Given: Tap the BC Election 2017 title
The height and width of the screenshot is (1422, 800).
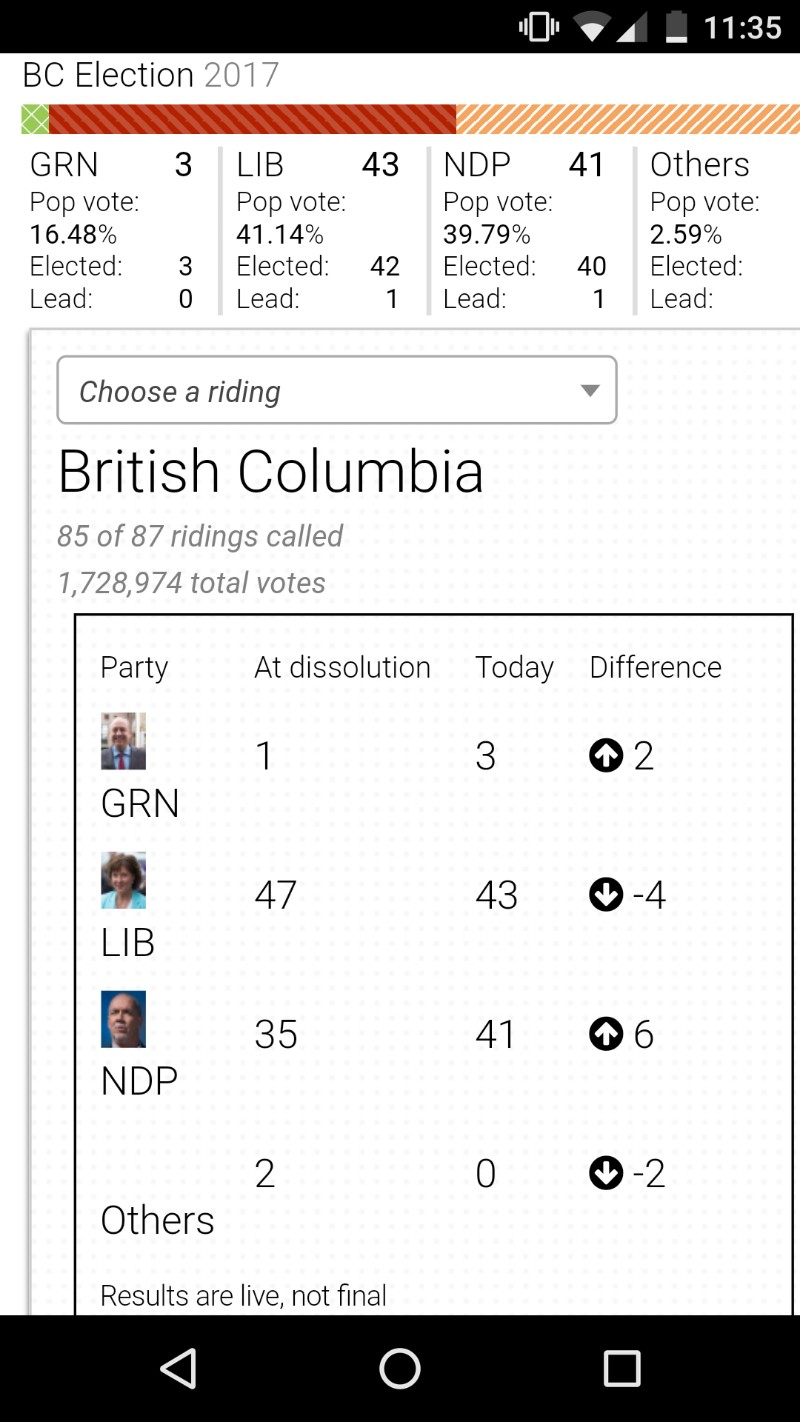Looking at the screenshot, I should pos(151,75).
